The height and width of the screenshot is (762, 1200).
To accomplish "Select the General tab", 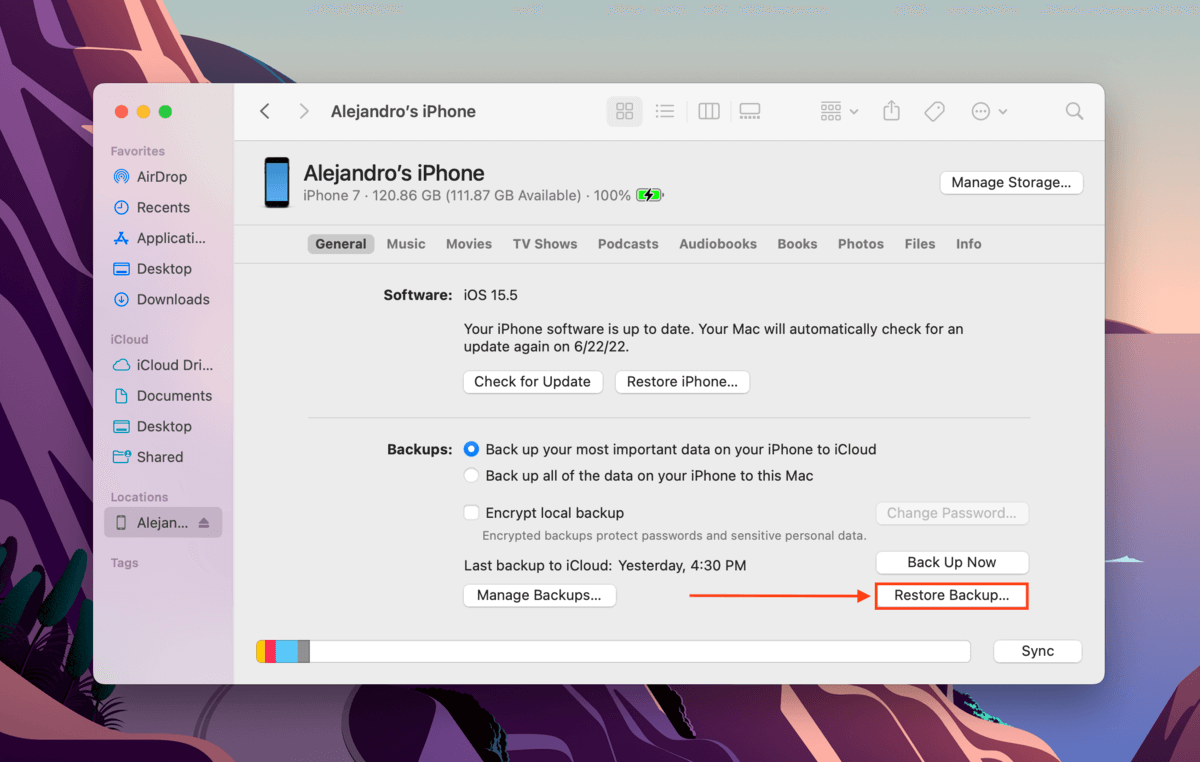I will 341,244.
